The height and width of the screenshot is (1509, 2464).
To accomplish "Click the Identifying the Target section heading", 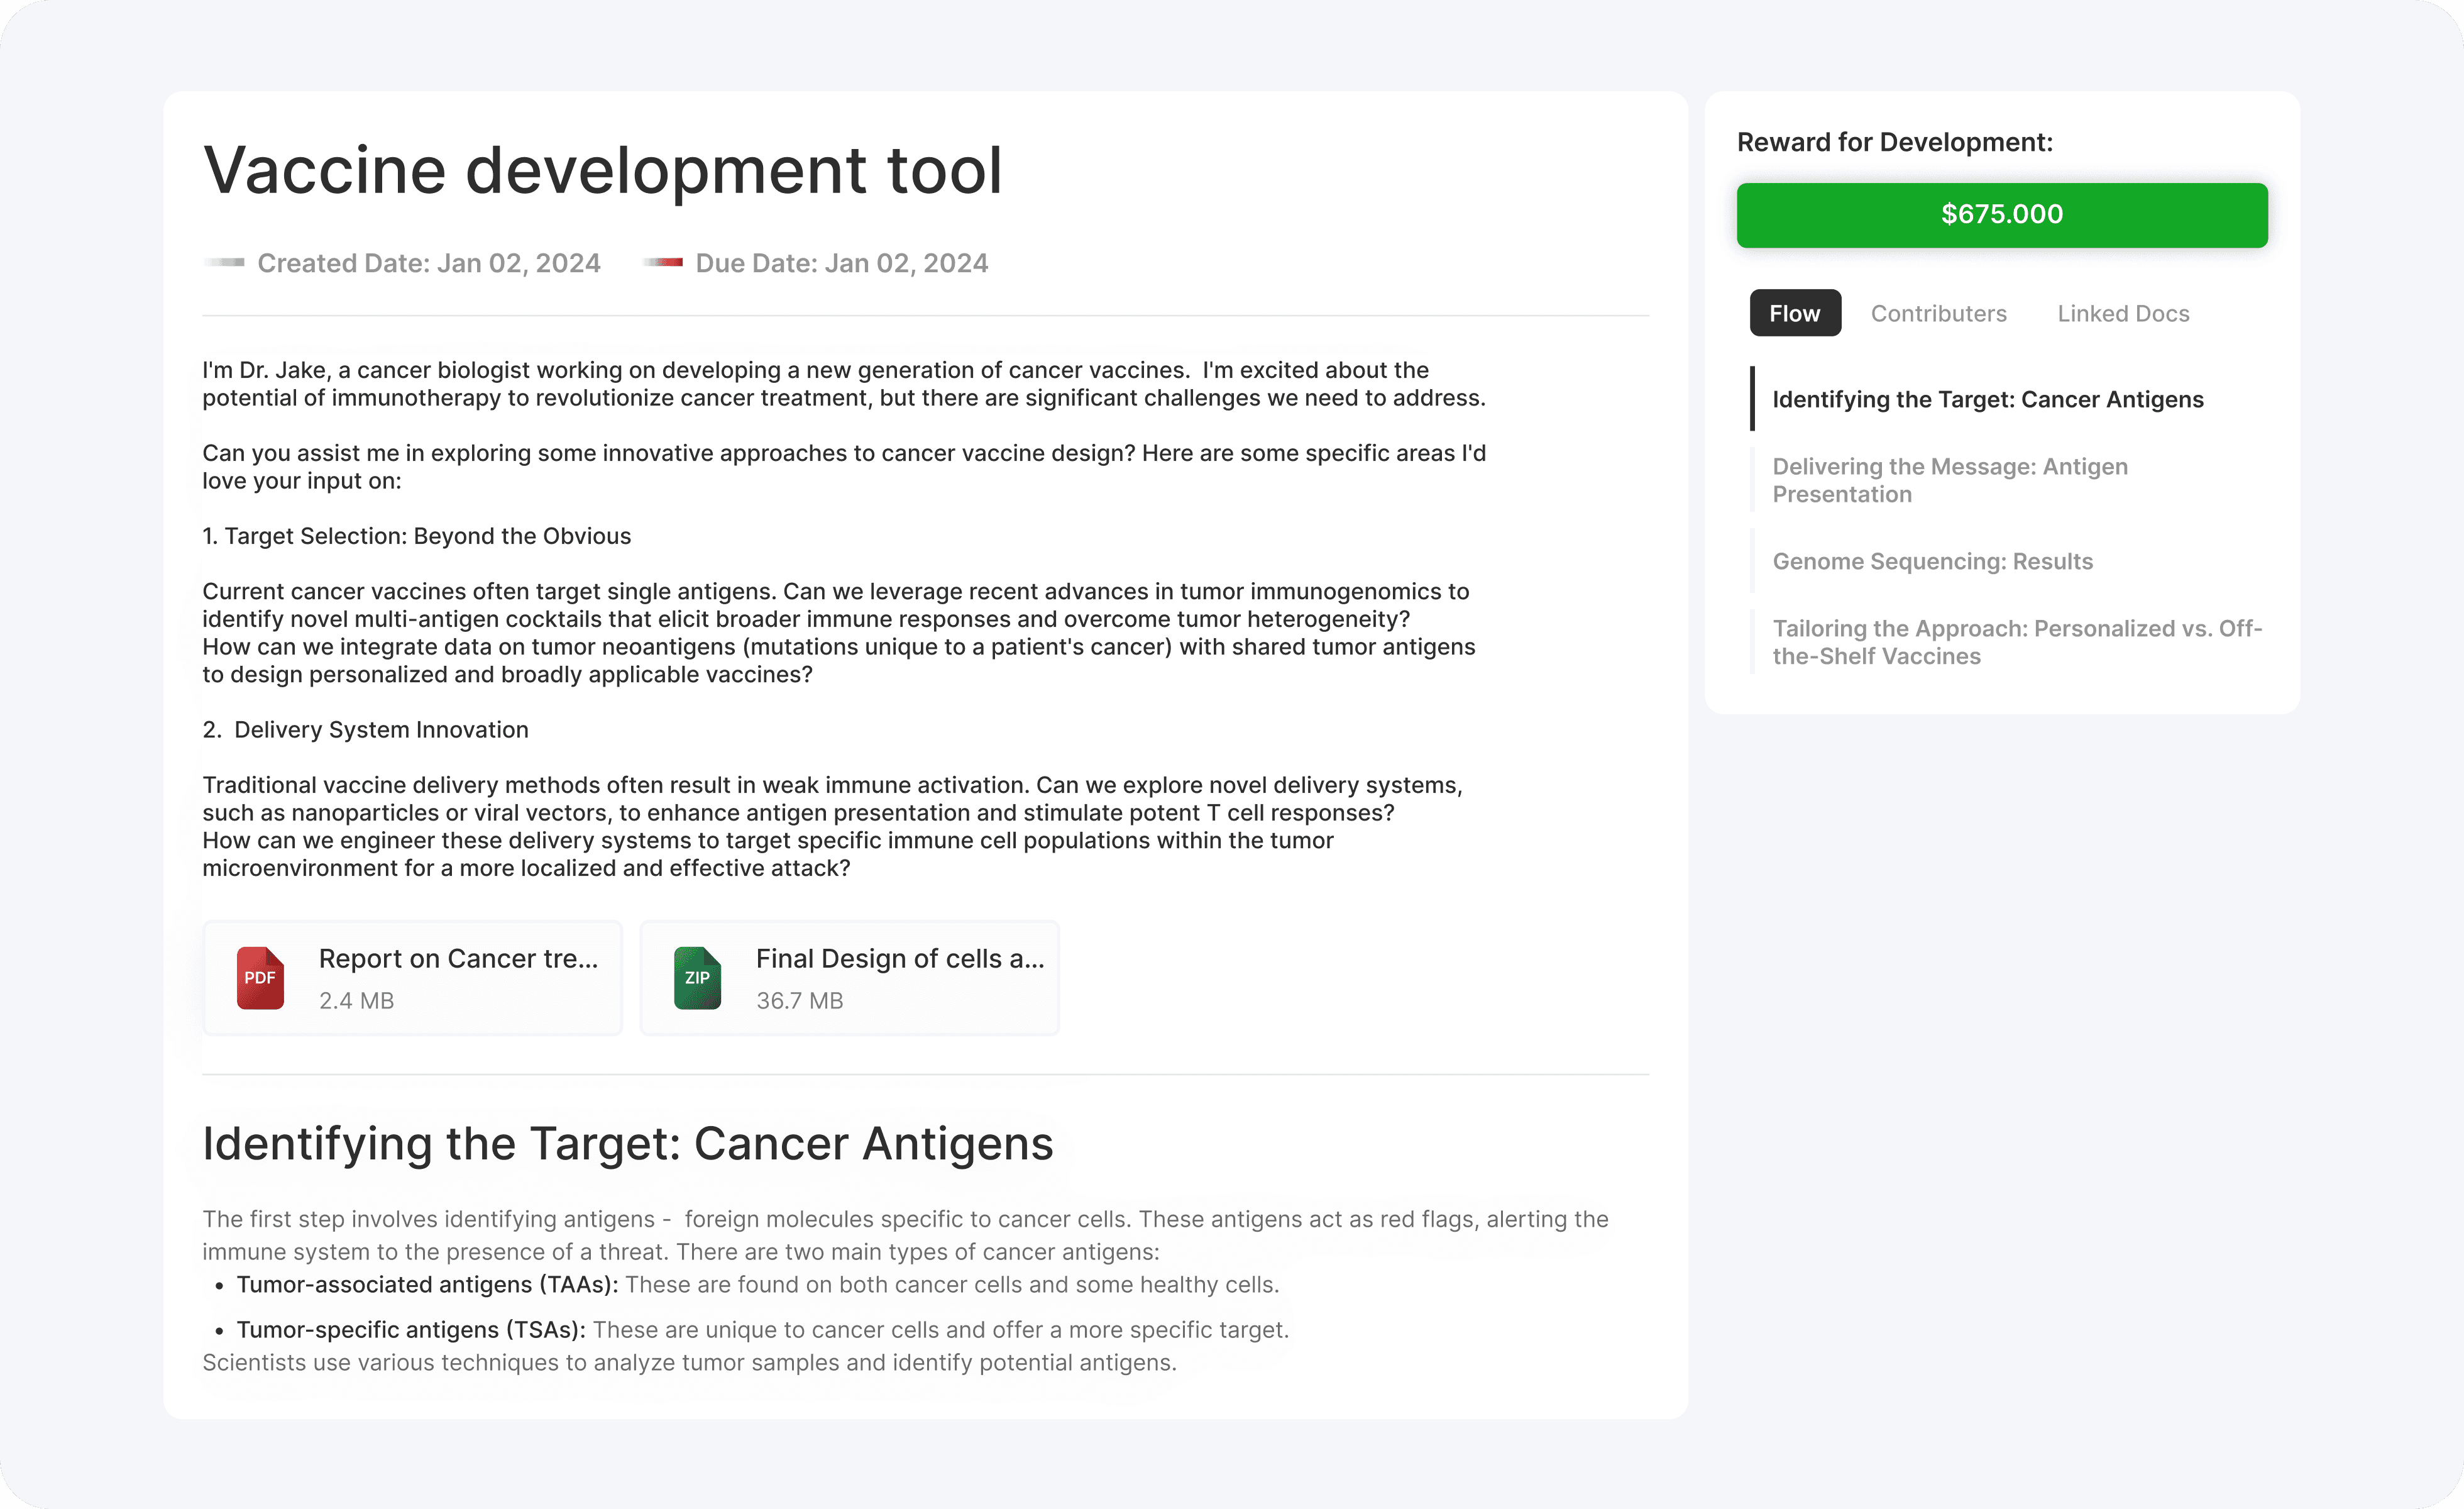I will tap(627, 1143).
